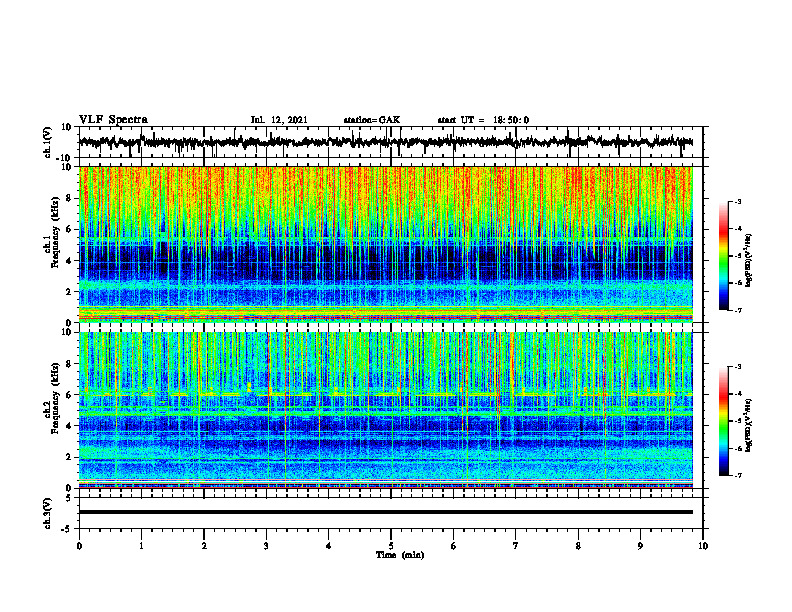Click the "VLF Spectra" plot title
The image size is (792, 612).
(x=113, y=120)
